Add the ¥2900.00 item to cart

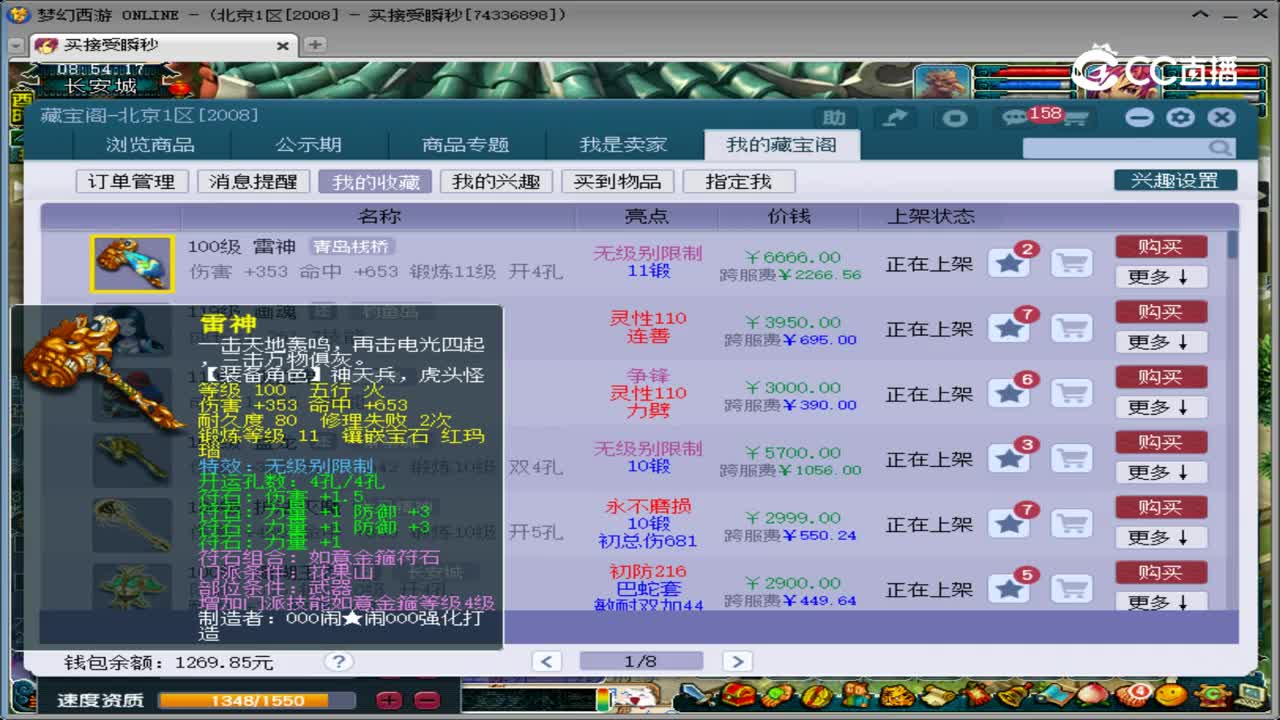tap(1072, 589)
